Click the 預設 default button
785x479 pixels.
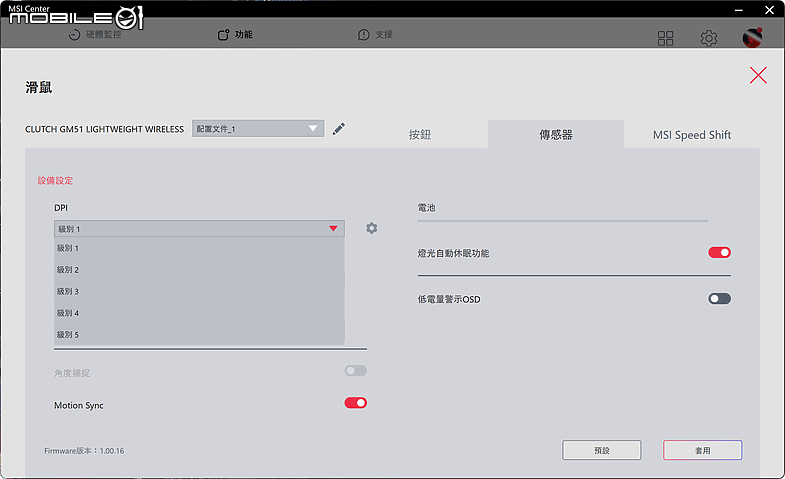coord(602,450)
